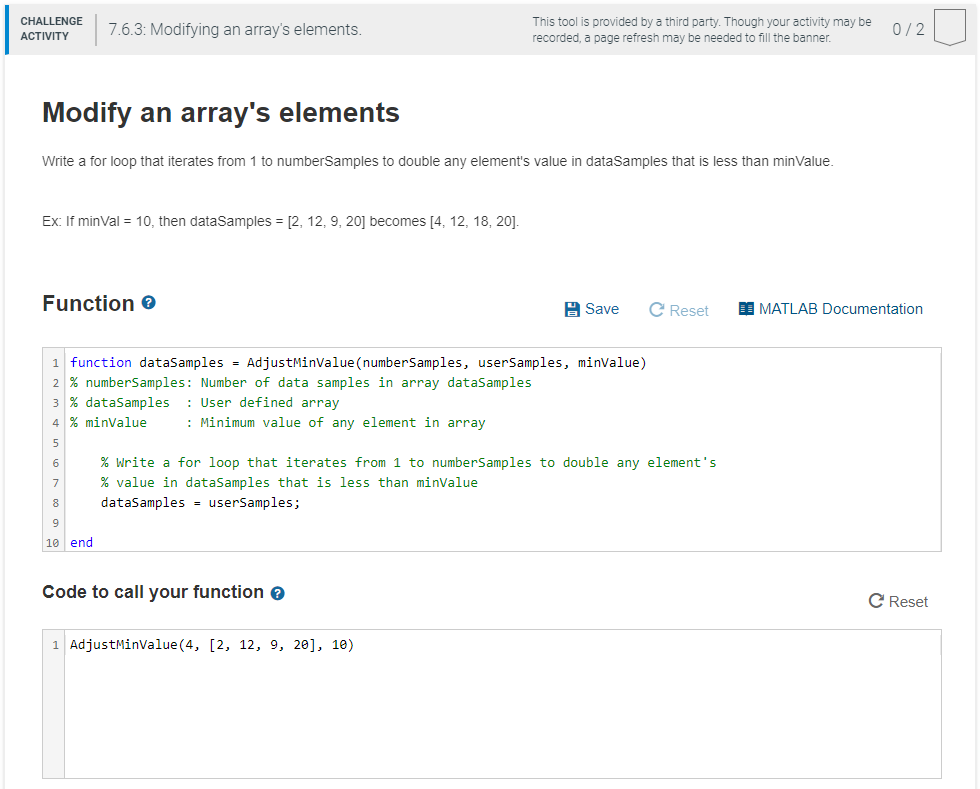Click the Function help question mark icon
The image size is (980, 789).
[x=148, y=303]
